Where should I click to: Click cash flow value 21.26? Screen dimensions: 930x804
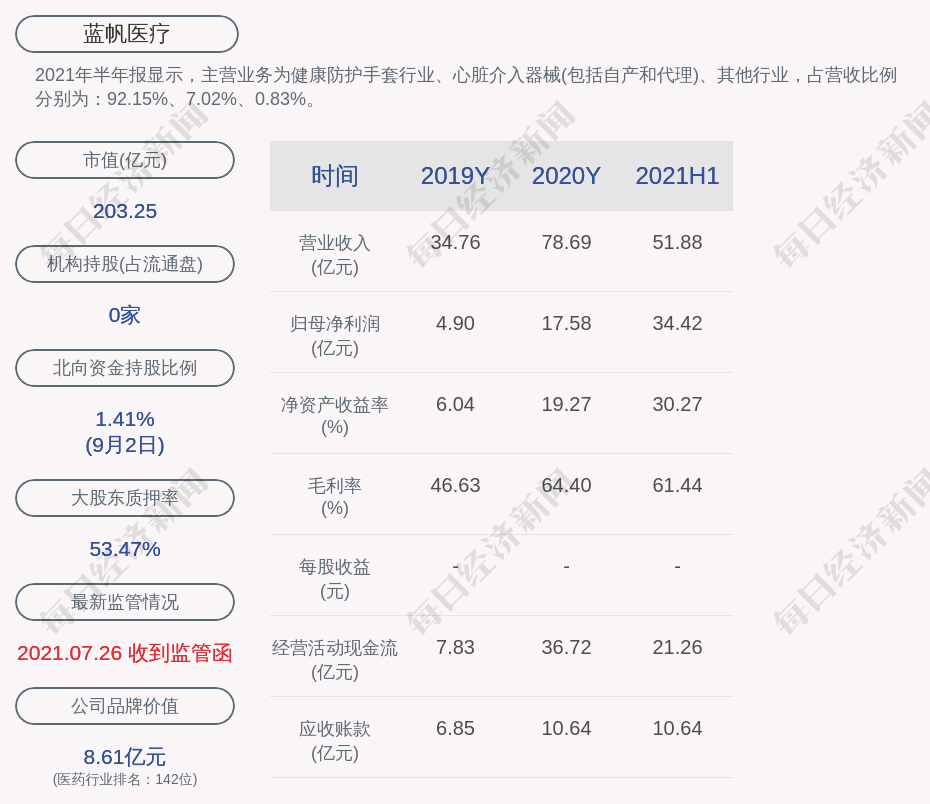pyautogui.click(x=677, y=647)
